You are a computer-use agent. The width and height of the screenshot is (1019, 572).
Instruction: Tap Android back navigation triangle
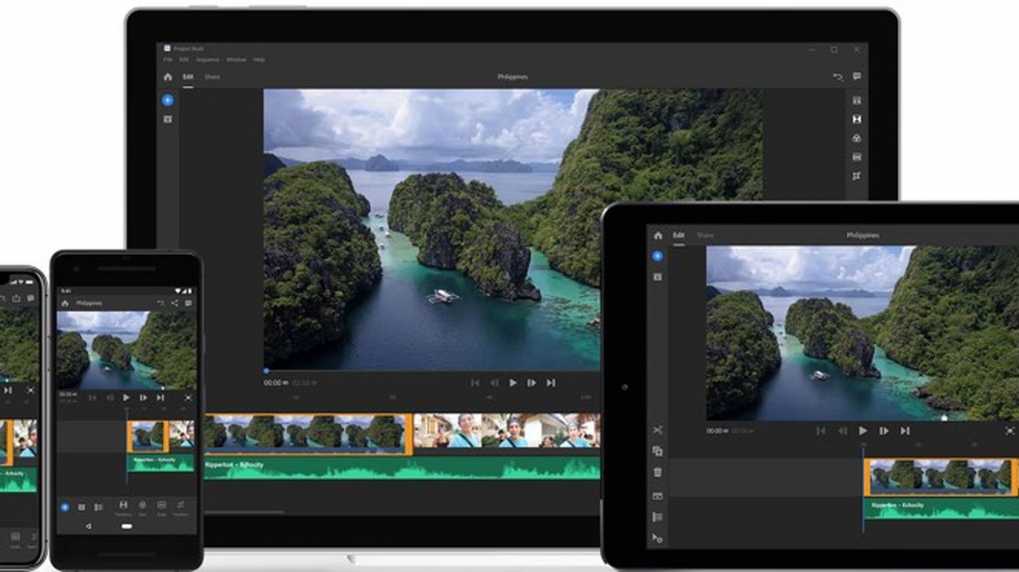pos(88,526)
